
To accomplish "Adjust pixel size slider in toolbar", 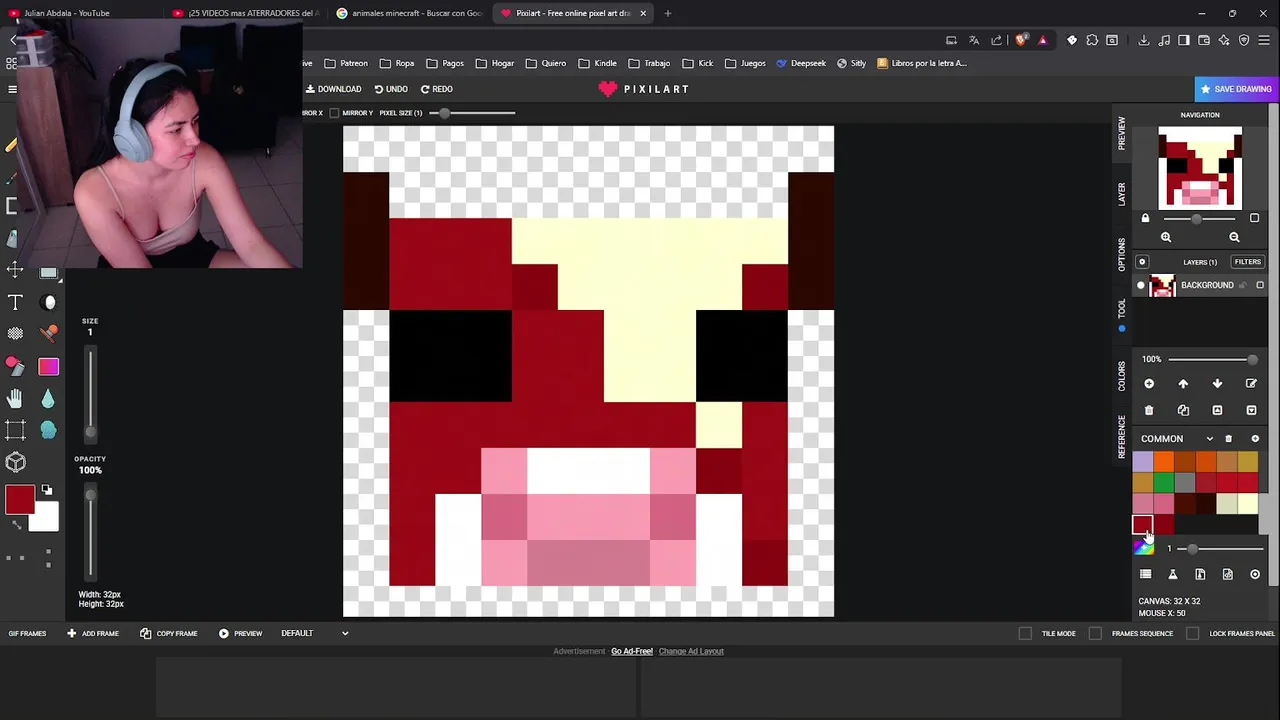I will coord(473,113).
